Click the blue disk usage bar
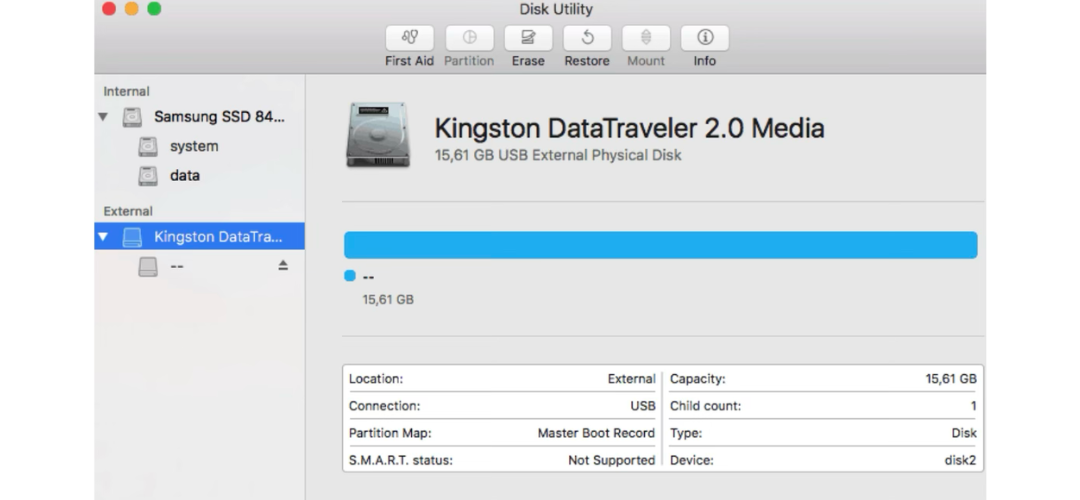 pos(660,245)
